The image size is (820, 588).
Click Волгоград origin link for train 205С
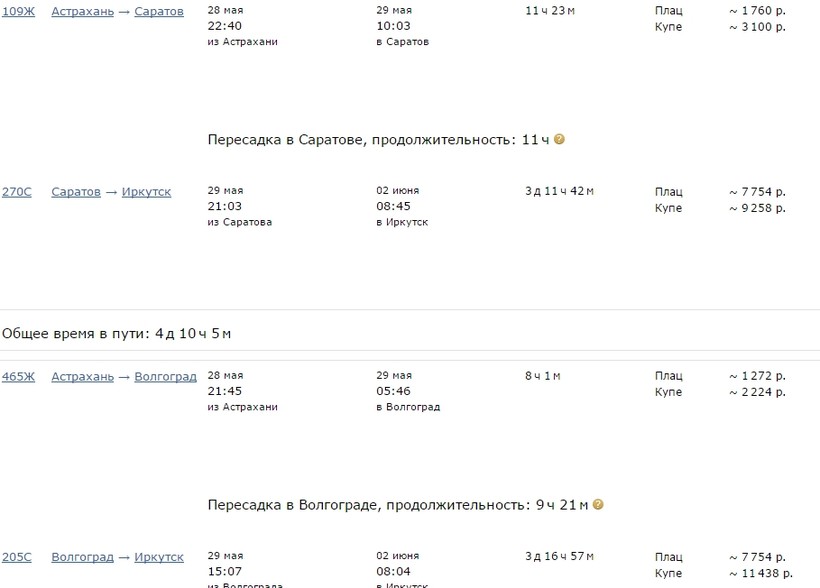pos(82,557)
